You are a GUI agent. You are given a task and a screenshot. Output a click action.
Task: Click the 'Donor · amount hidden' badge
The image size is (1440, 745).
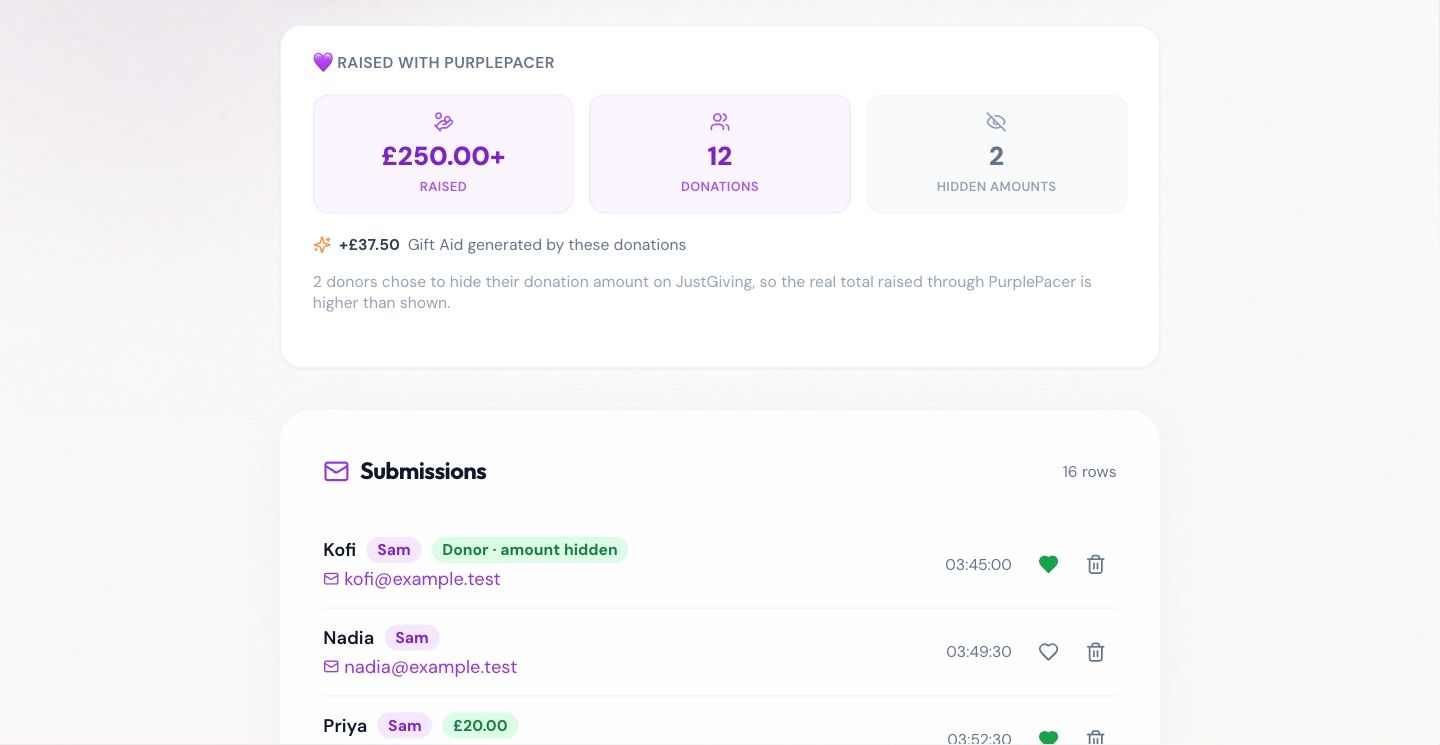(530, 550)
